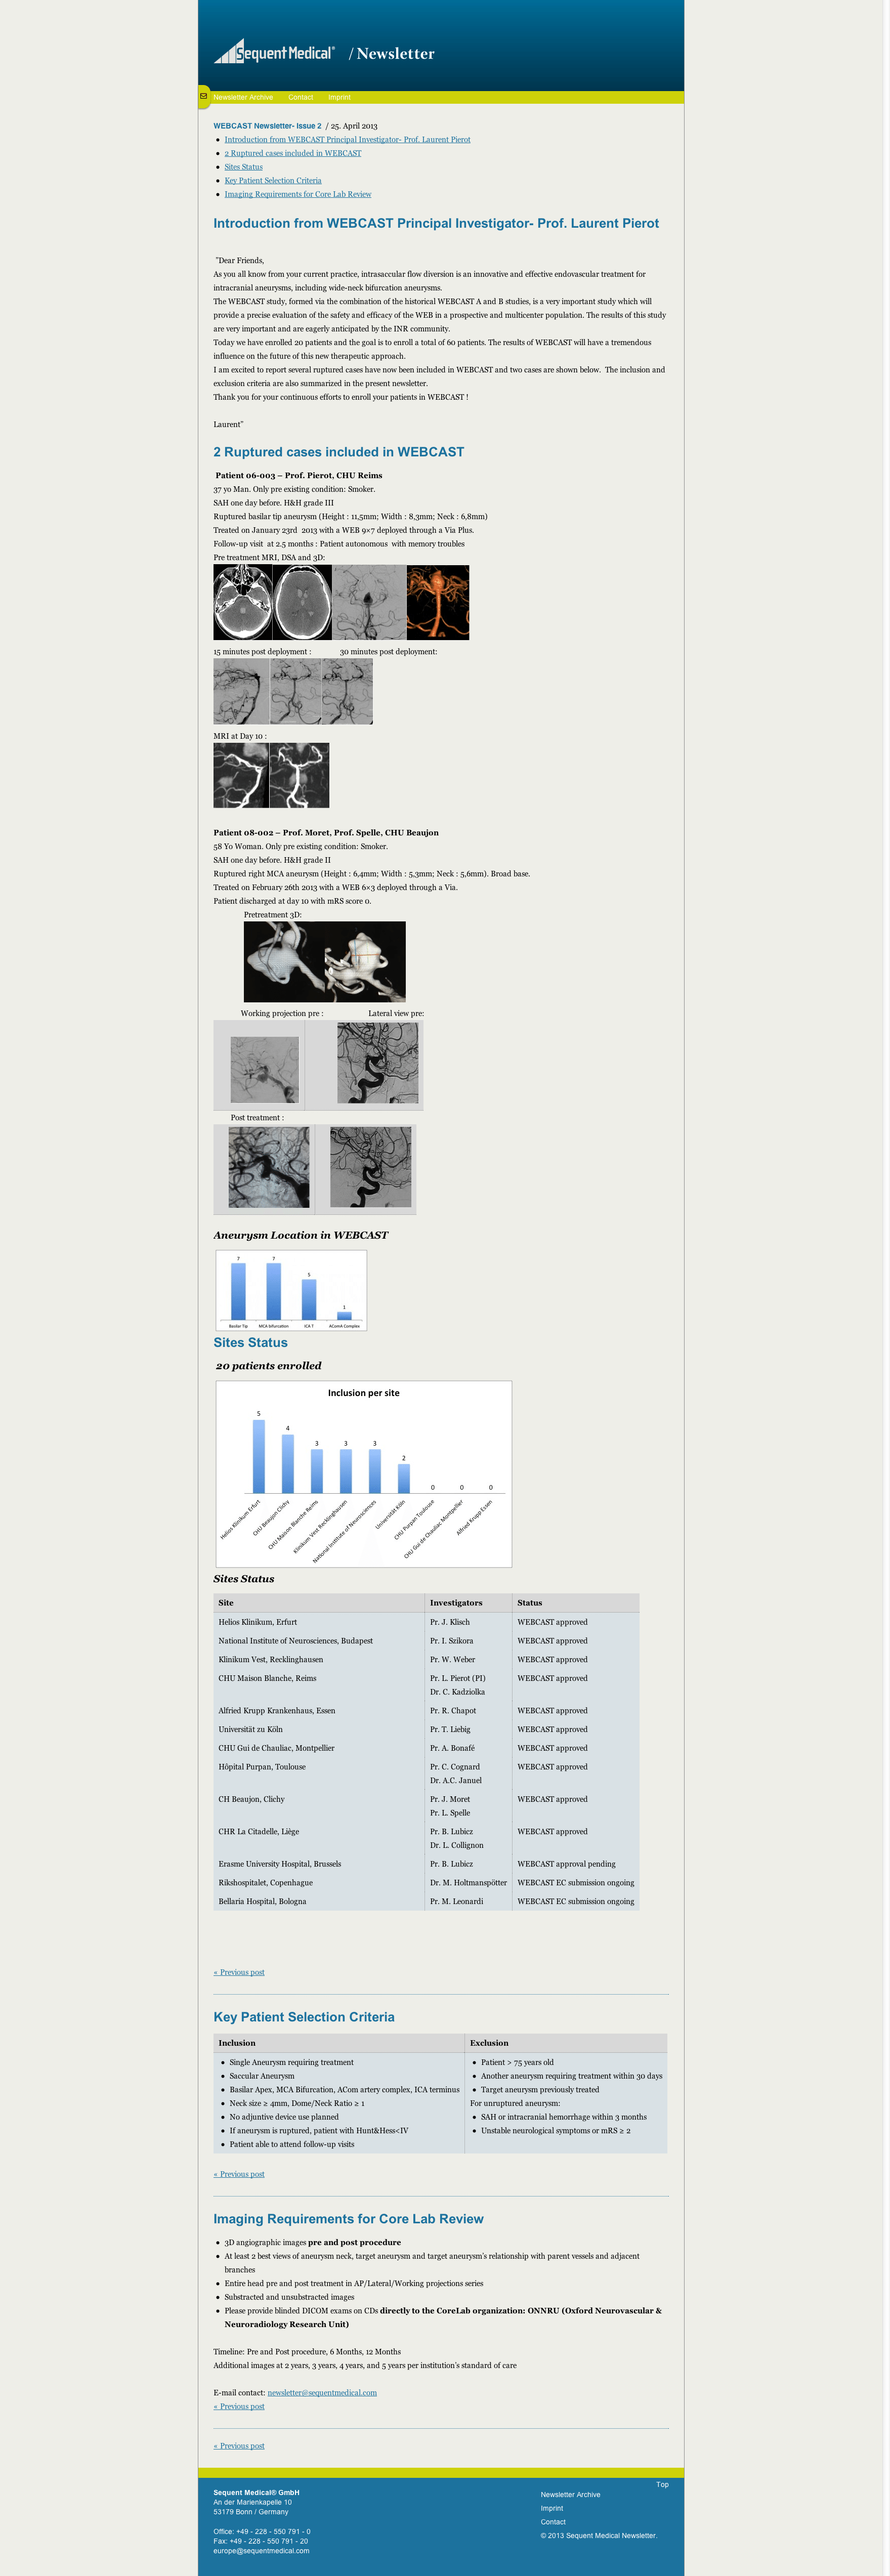
Task: Open the working projection pre image
Action: pos(265,1070)
